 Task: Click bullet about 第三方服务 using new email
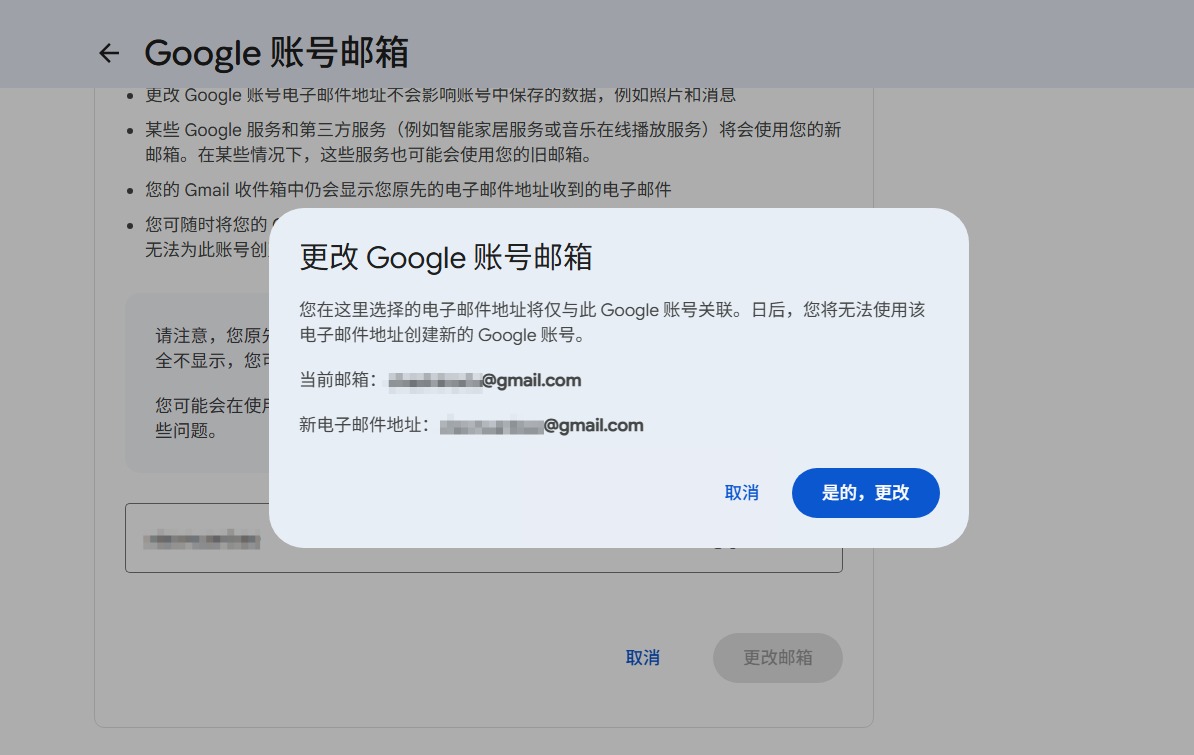(x=492, y=142)
